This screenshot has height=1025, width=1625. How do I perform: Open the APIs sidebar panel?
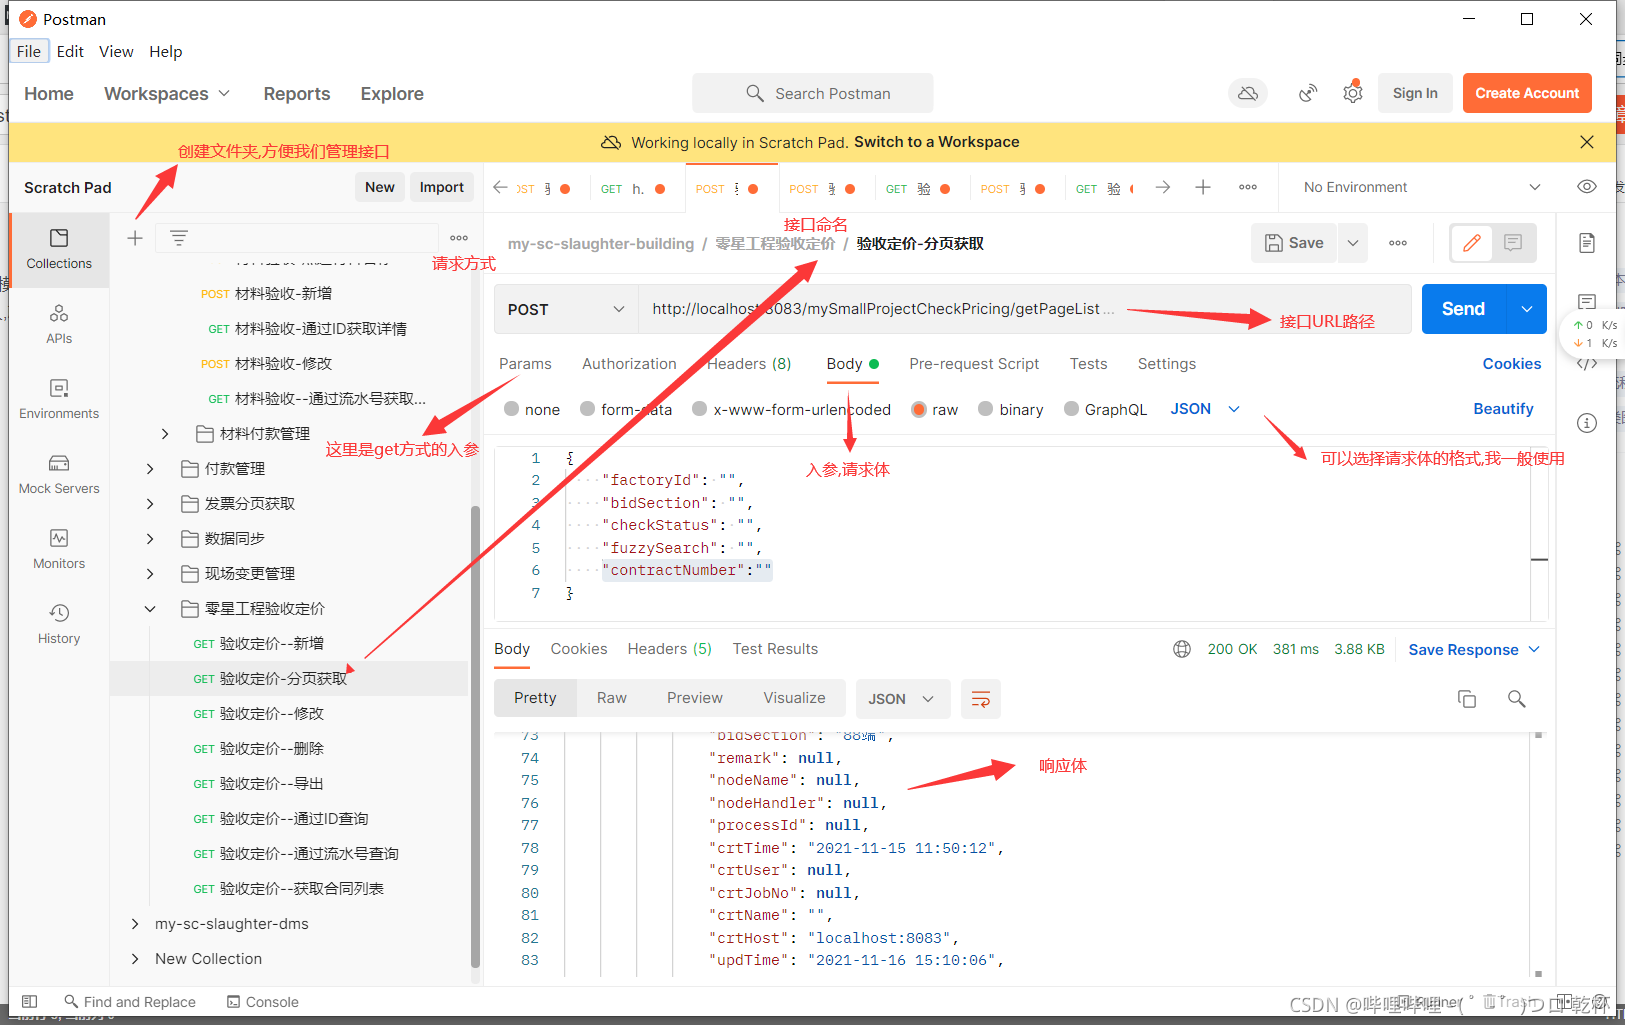coord(59,324)
